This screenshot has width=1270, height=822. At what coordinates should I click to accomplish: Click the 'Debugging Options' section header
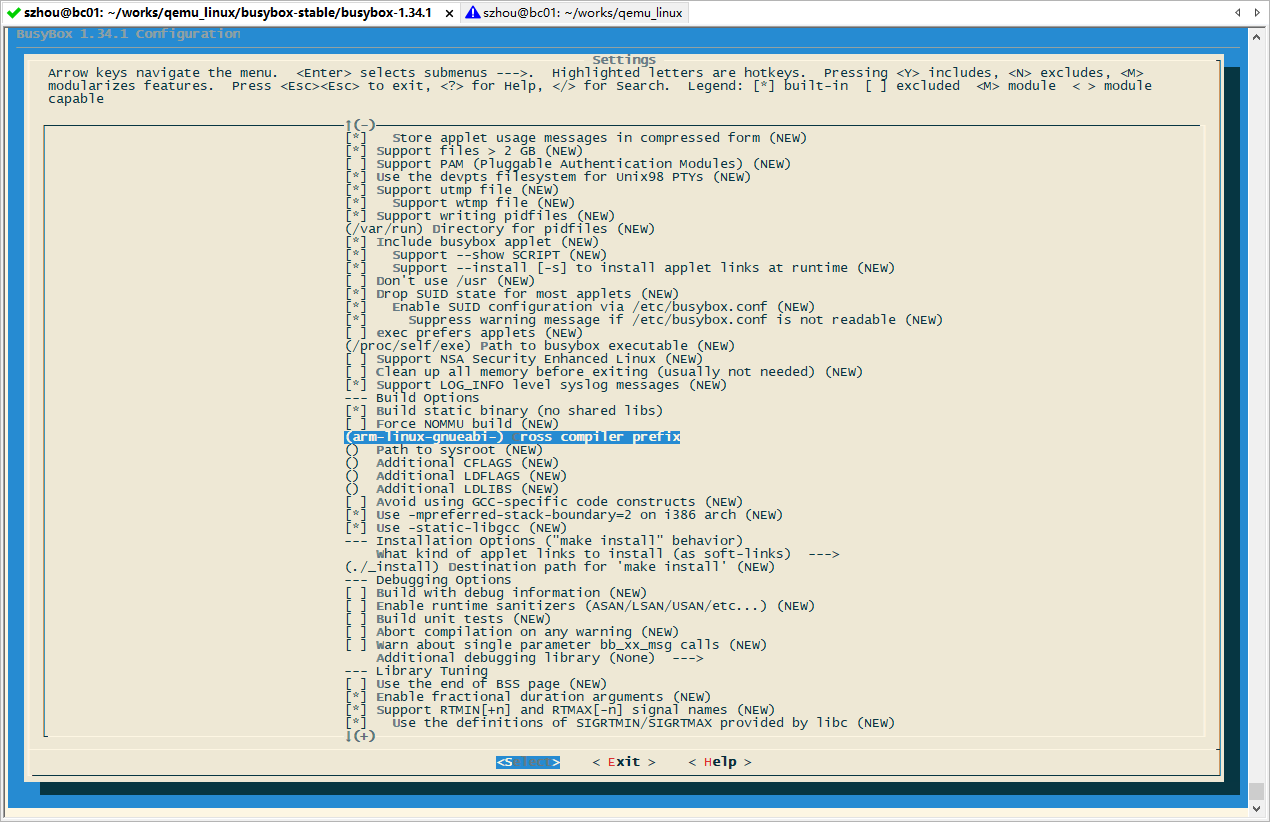427,580
